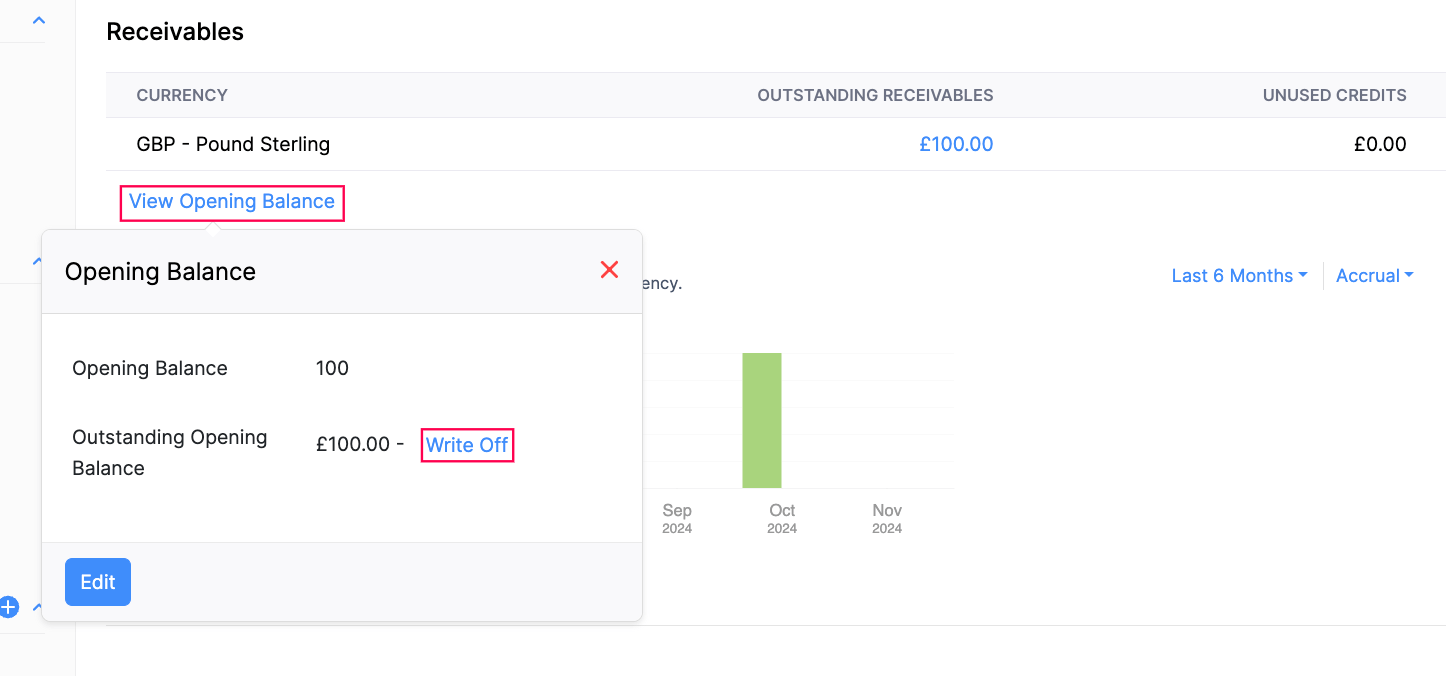Viewport: 1446px width, 676px height.
Task: Click the Outstanding Receivables column header
Action: [875, 95]
